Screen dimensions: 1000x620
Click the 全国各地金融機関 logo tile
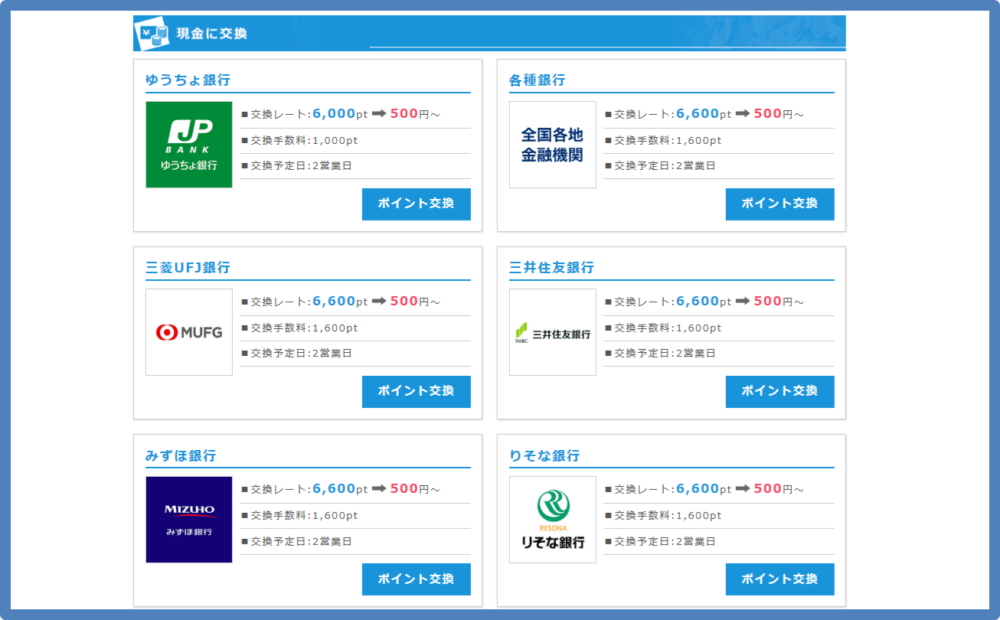click(552, 145)
